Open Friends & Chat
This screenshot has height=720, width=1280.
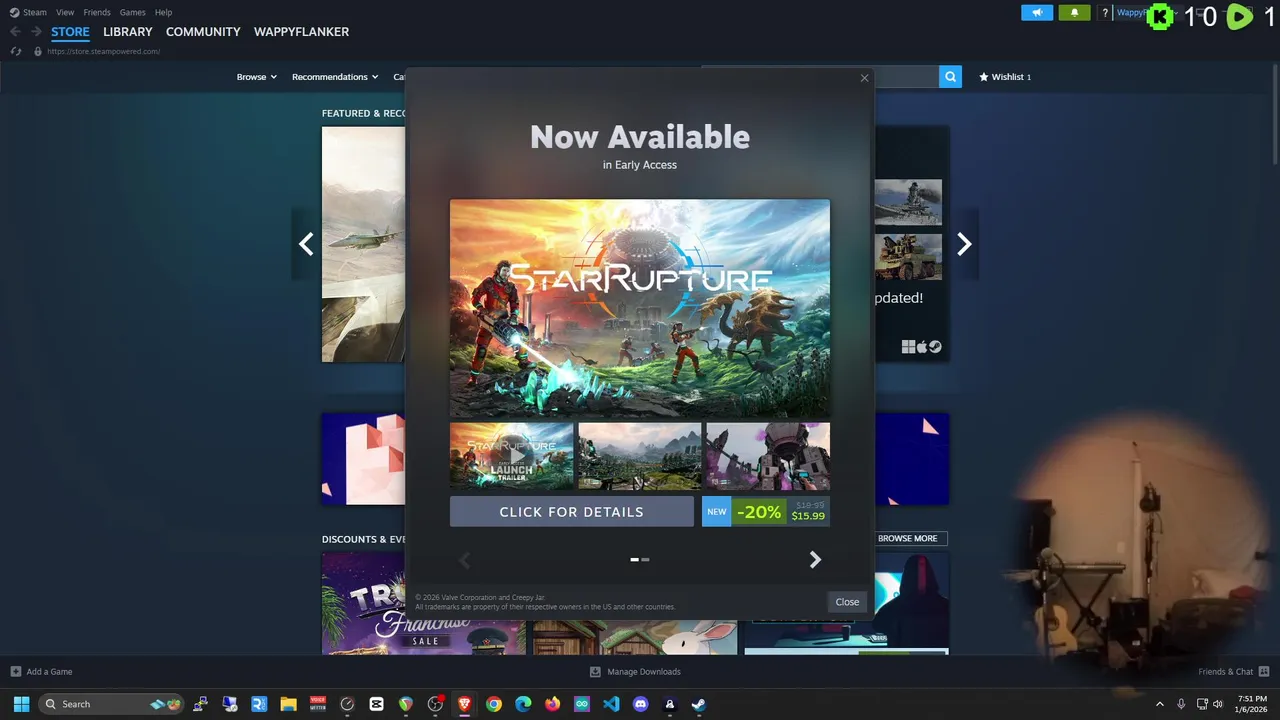click(x=1233, y=672)
